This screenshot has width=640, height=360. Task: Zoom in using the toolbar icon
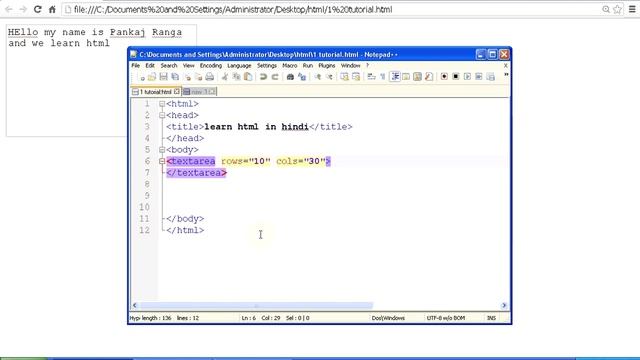click(x=318, y=77)
